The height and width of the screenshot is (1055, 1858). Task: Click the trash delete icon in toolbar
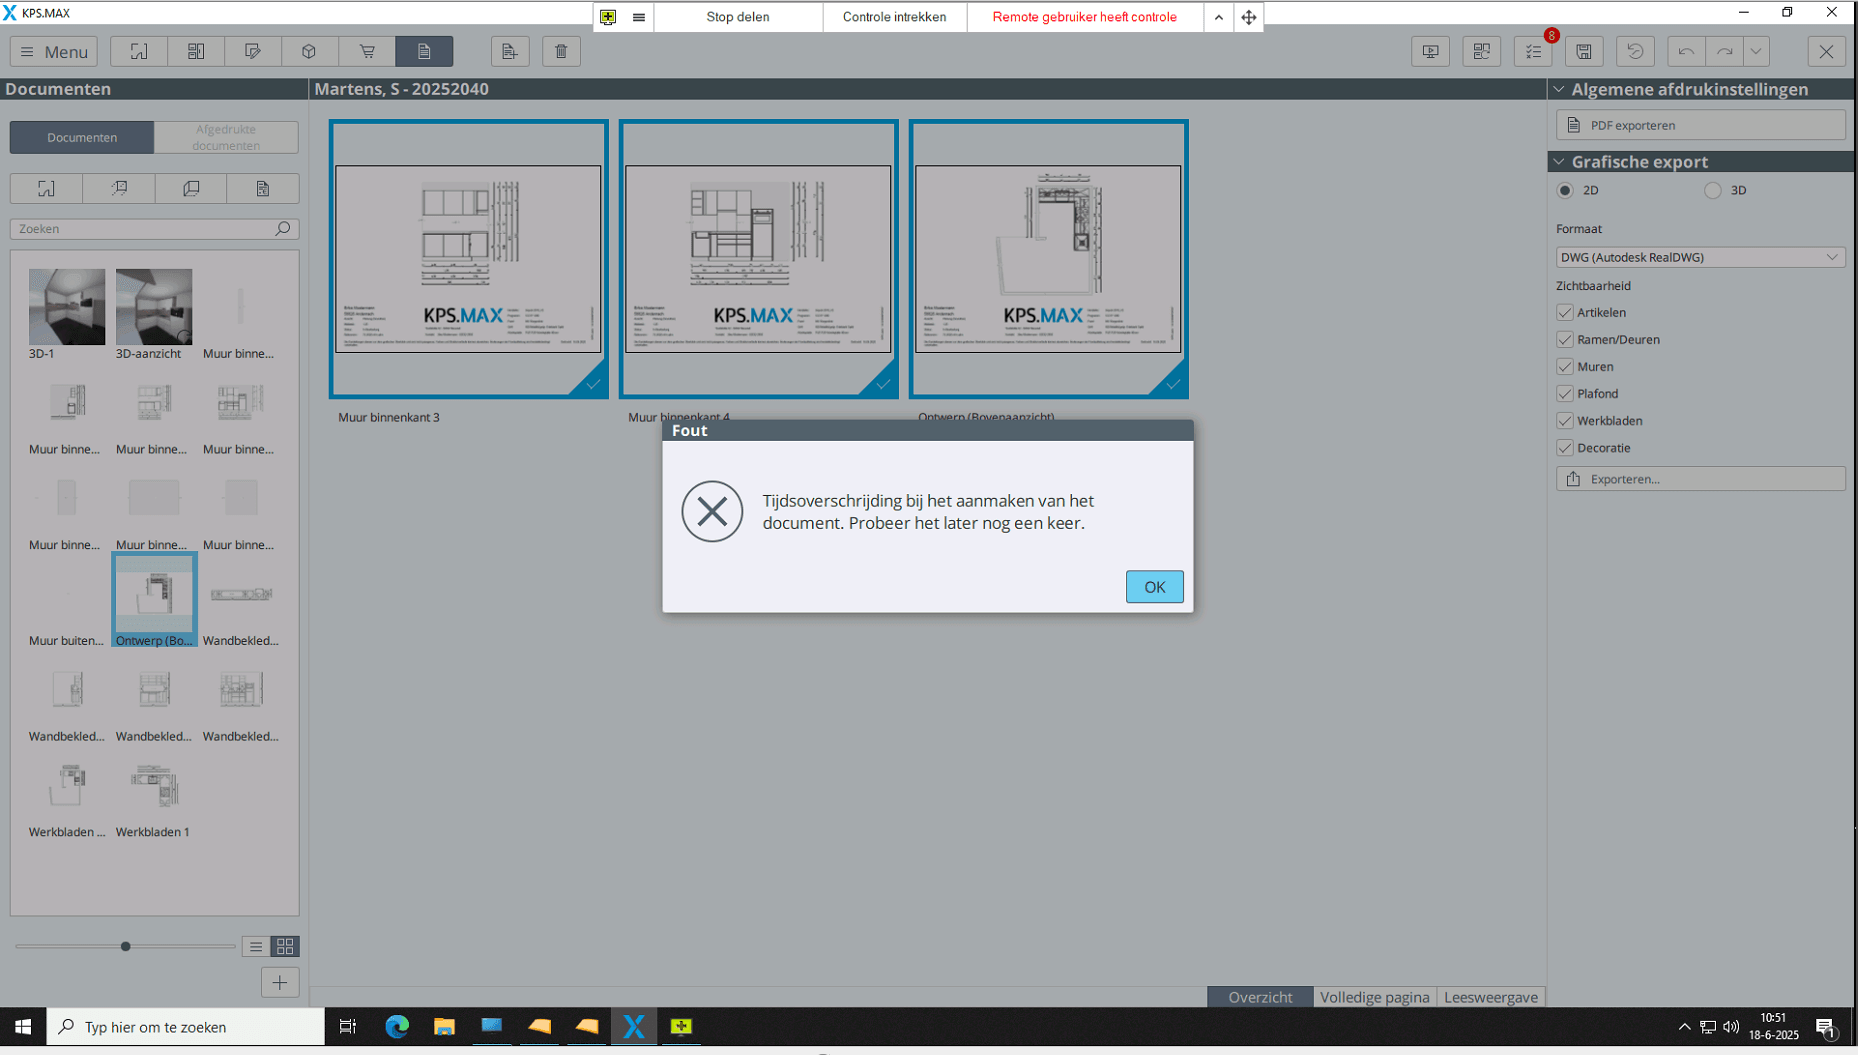[x=561, y=52]
